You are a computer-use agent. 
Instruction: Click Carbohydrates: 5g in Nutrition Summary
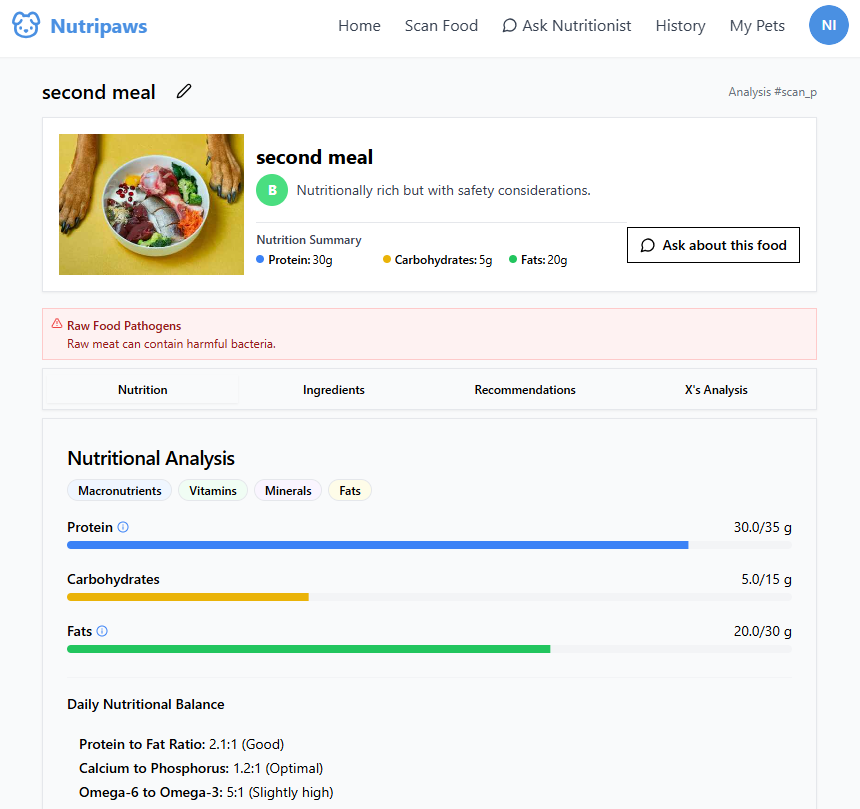tap(438, 259)
